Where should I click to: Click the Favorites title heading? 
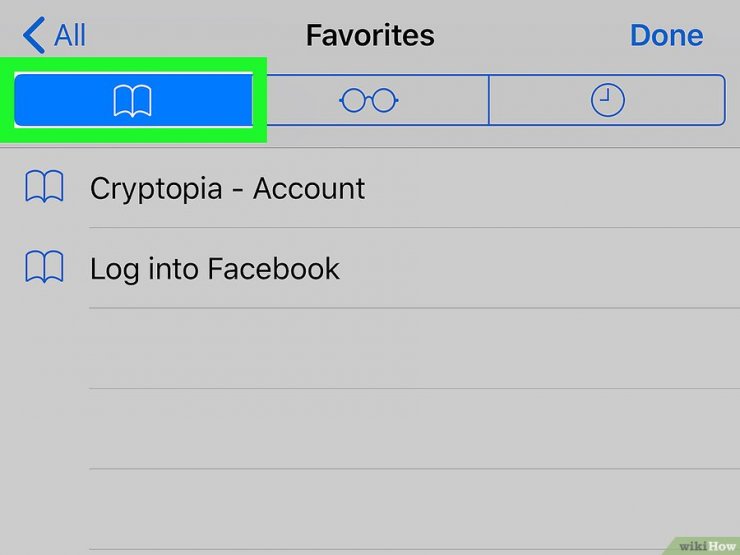pos(370,35)
